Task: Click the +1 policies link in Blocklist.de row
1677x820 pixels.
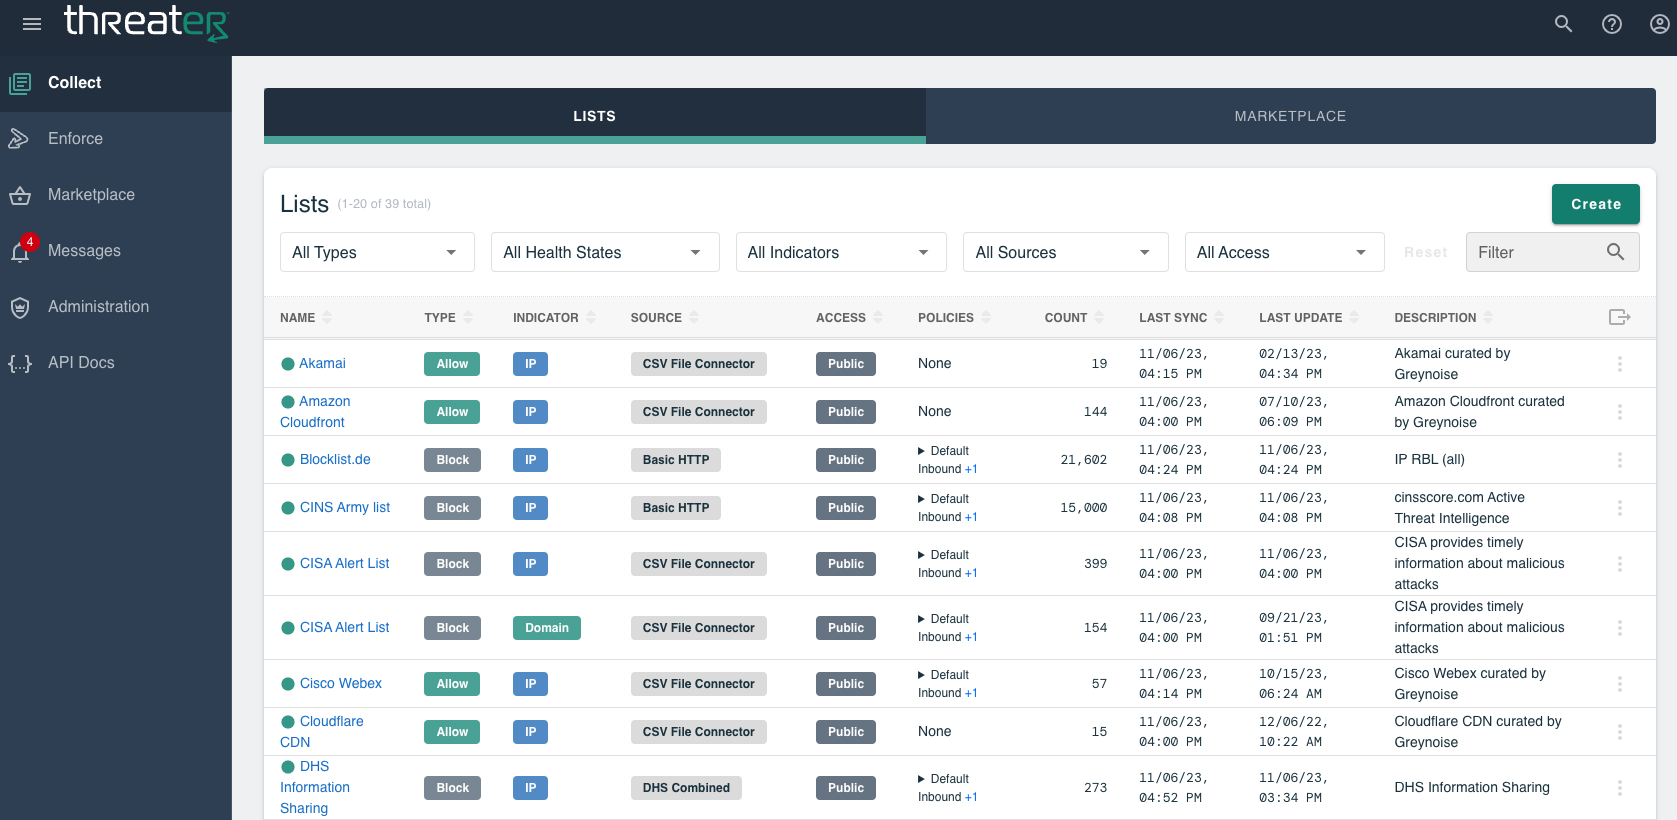Action: coord(971,469)
